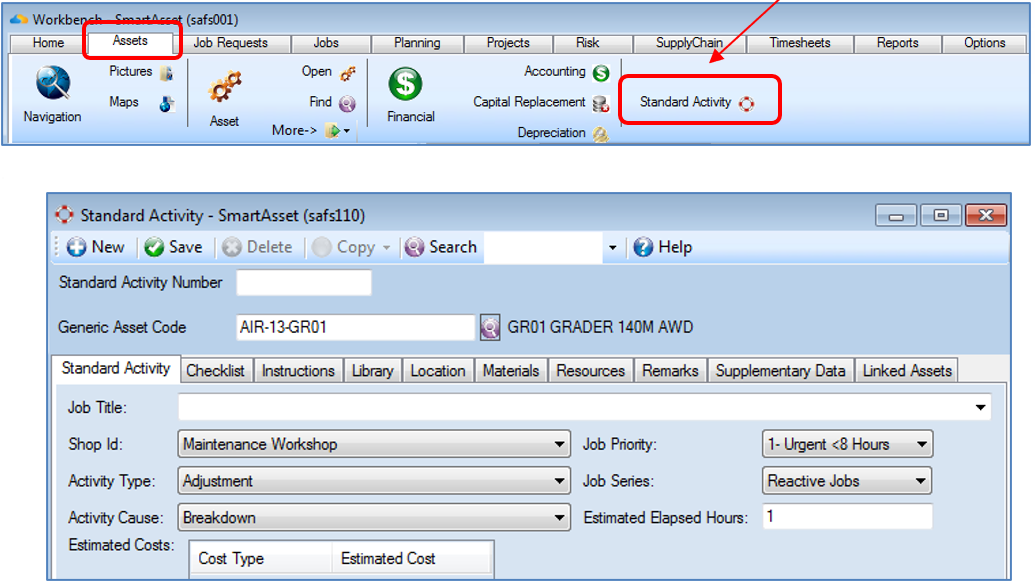Minimize the Standard Activity window
This screenshot has width=1035, height=584.
pyautogui.click(x=896, y=215)
